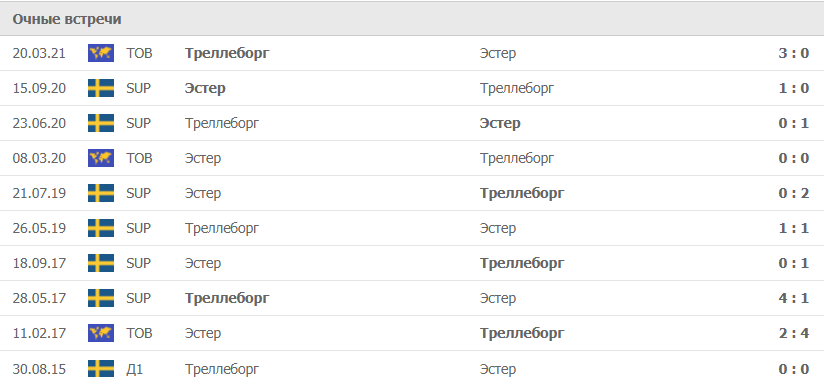
Task: Click the Sweden flag for 30.08.15 match
Action: point(101,369)
